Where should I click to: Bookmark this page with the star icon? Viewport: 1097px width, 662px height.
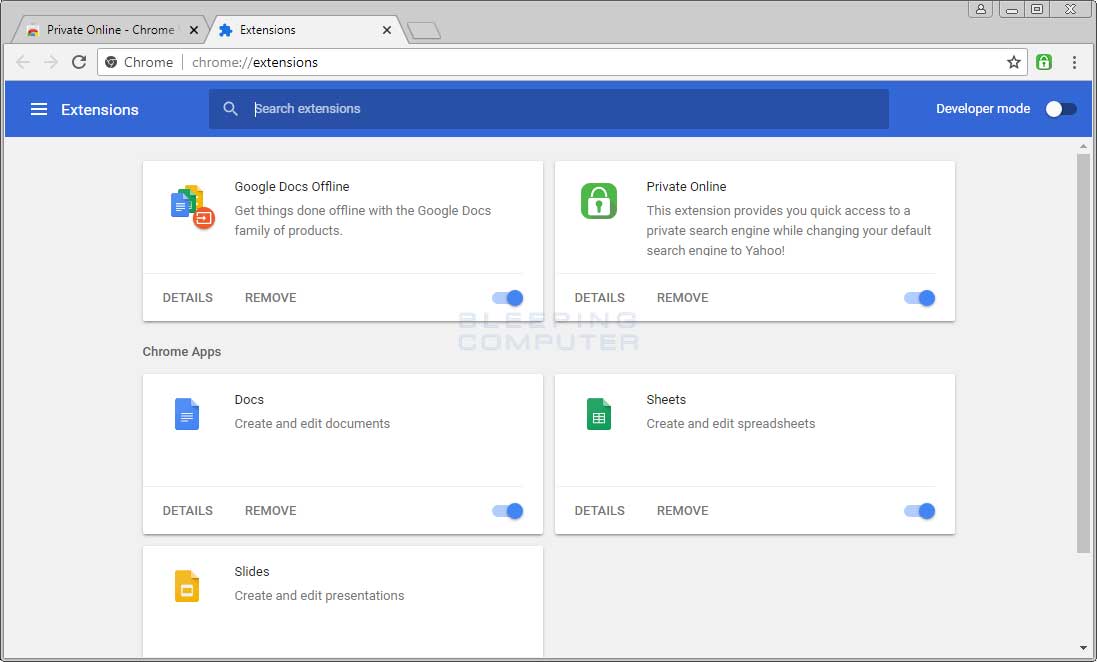pos(1014,62)
